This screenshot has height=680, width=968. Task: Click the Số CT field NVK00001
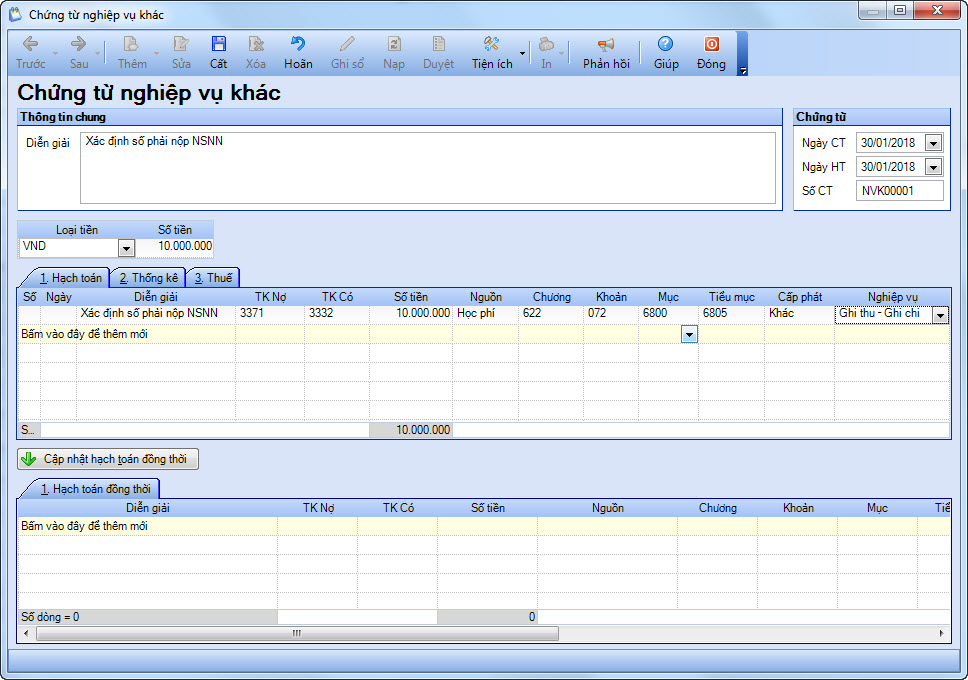(x=899, y=191)
